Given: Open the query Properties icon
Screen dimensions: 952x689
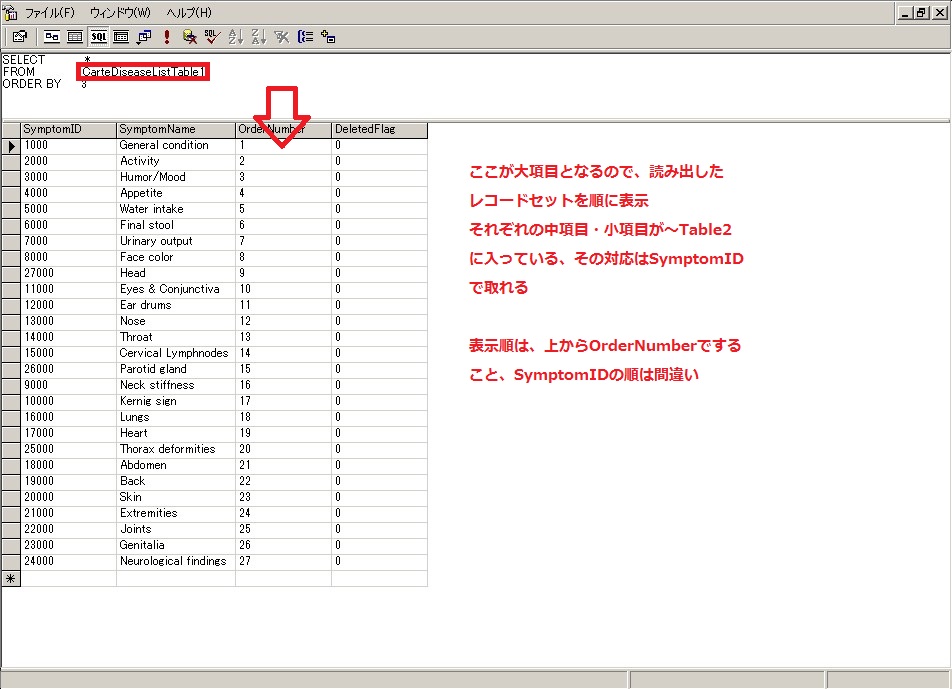Looking at the screenshot, I should pyautogui.click(x=19, y=37).
